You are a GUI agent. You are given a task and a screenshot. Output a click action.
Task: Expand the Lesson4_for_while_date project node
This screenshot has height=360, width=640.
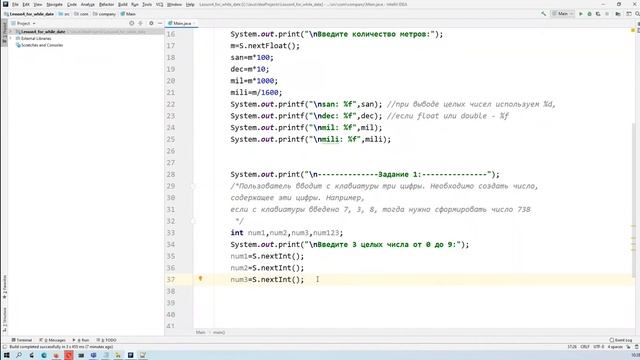[11, 31]
